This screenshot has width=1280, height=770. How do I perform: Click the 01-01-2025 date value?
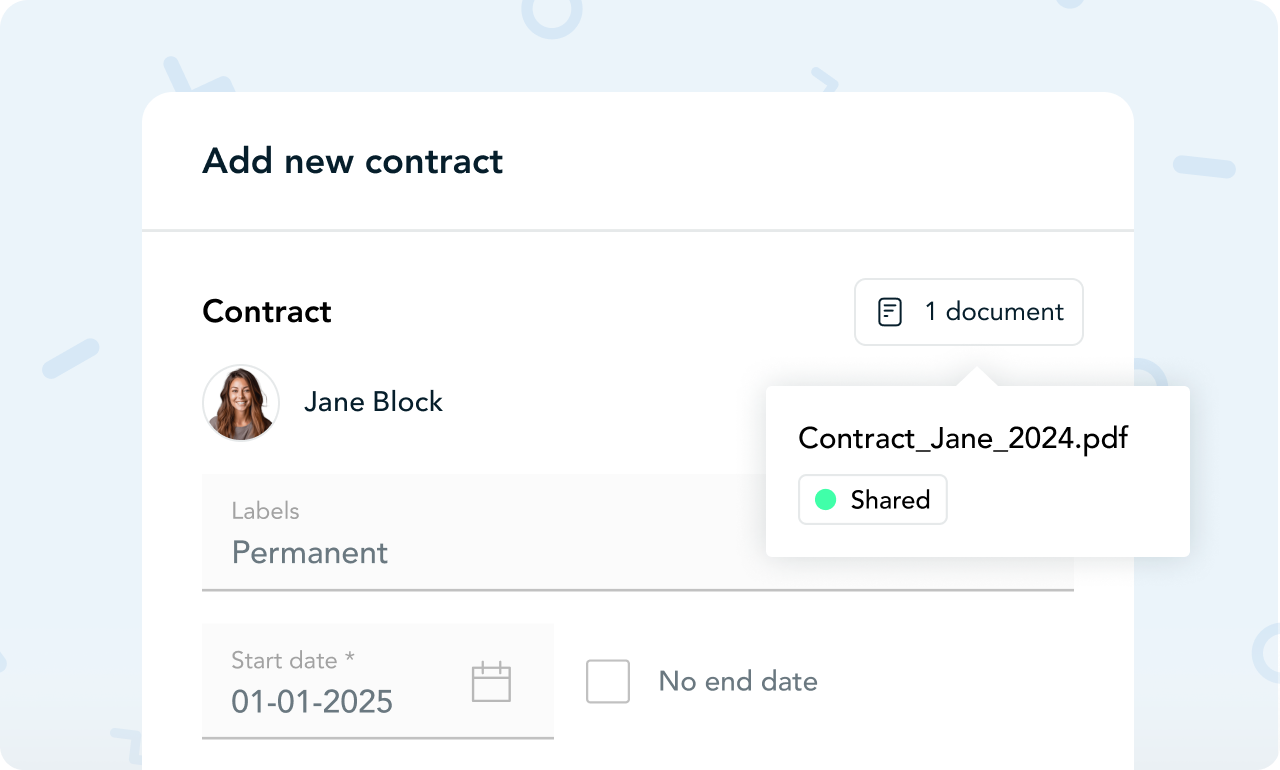click(312, 702)
